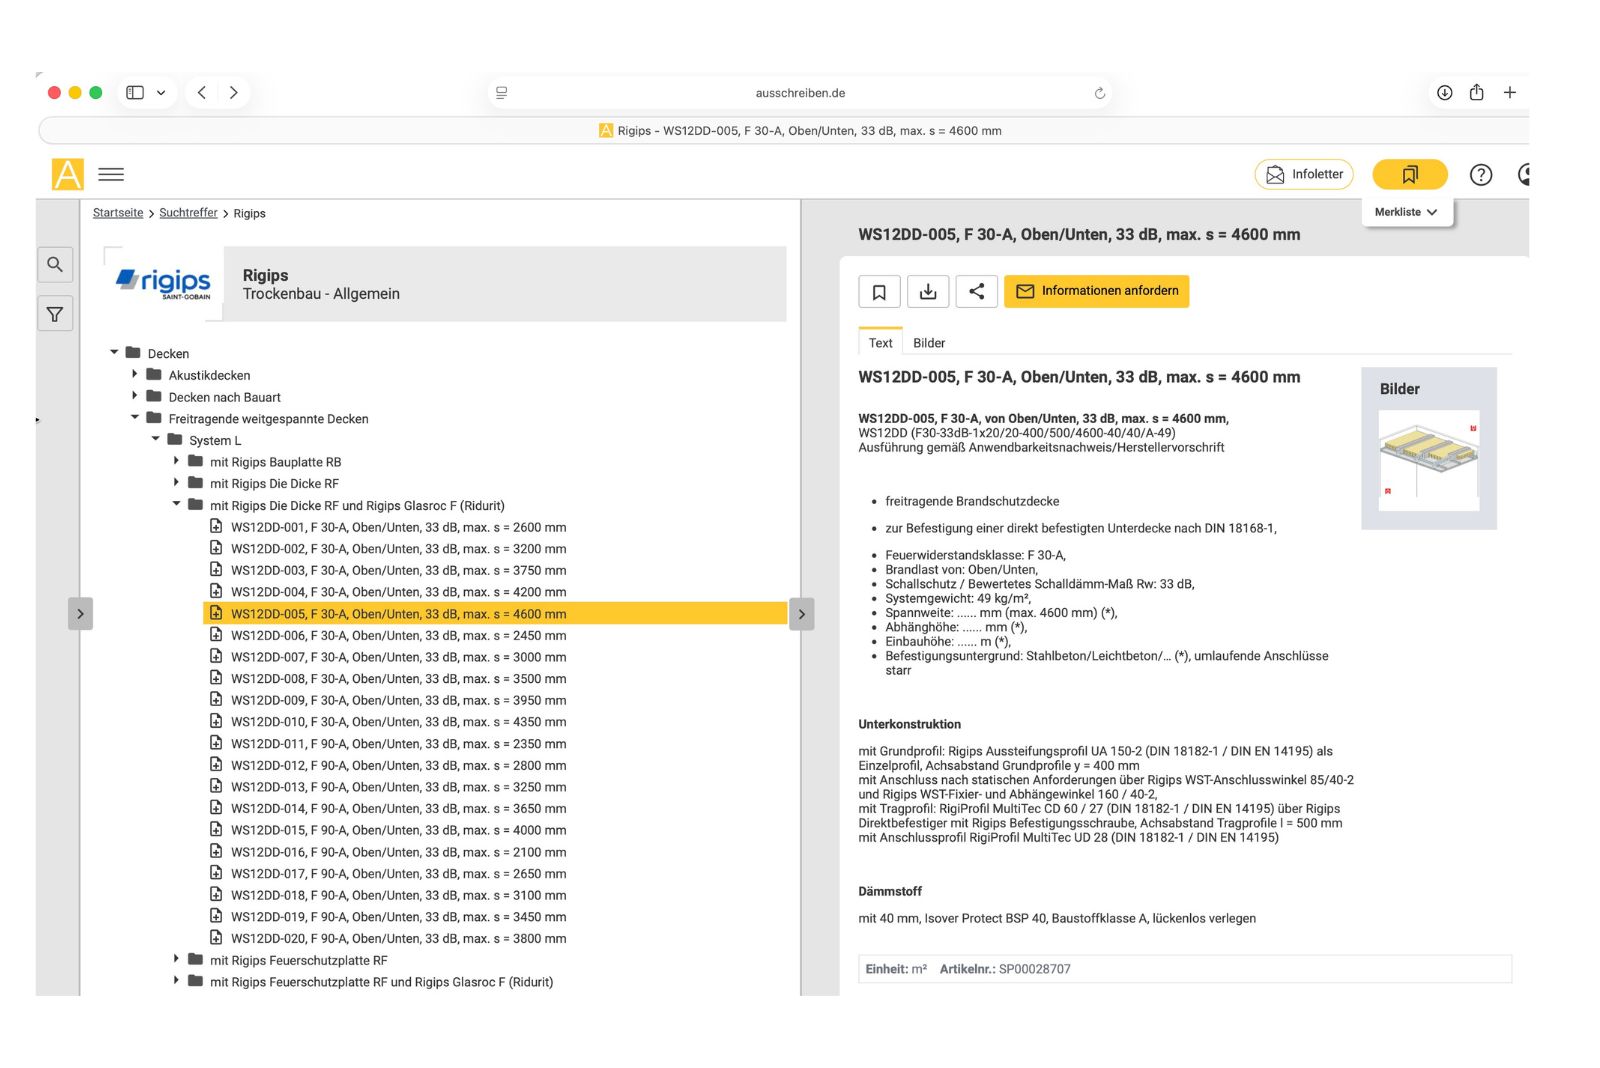Select WS12DD-017 max. s = 2650 mm
The image size is (1600, 1068).
(x=398, y=874)
